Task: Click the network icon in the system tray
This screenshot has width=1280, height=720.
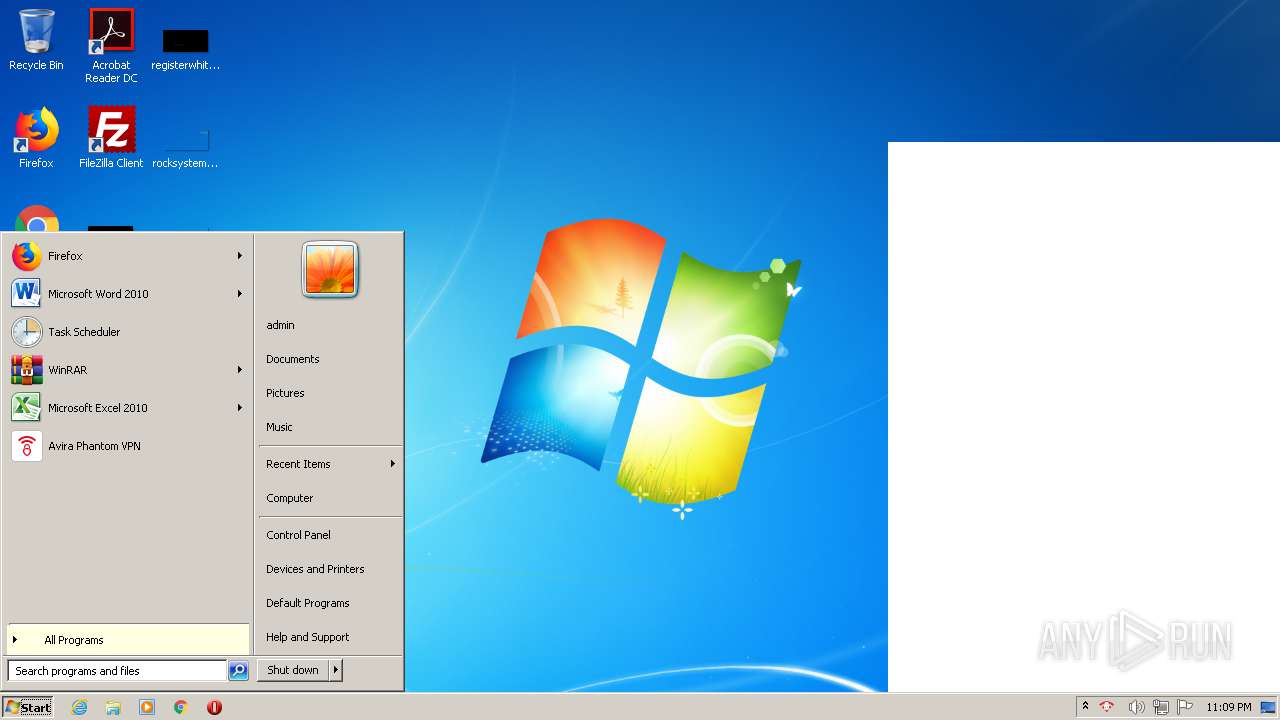Action: (1161, 707)
